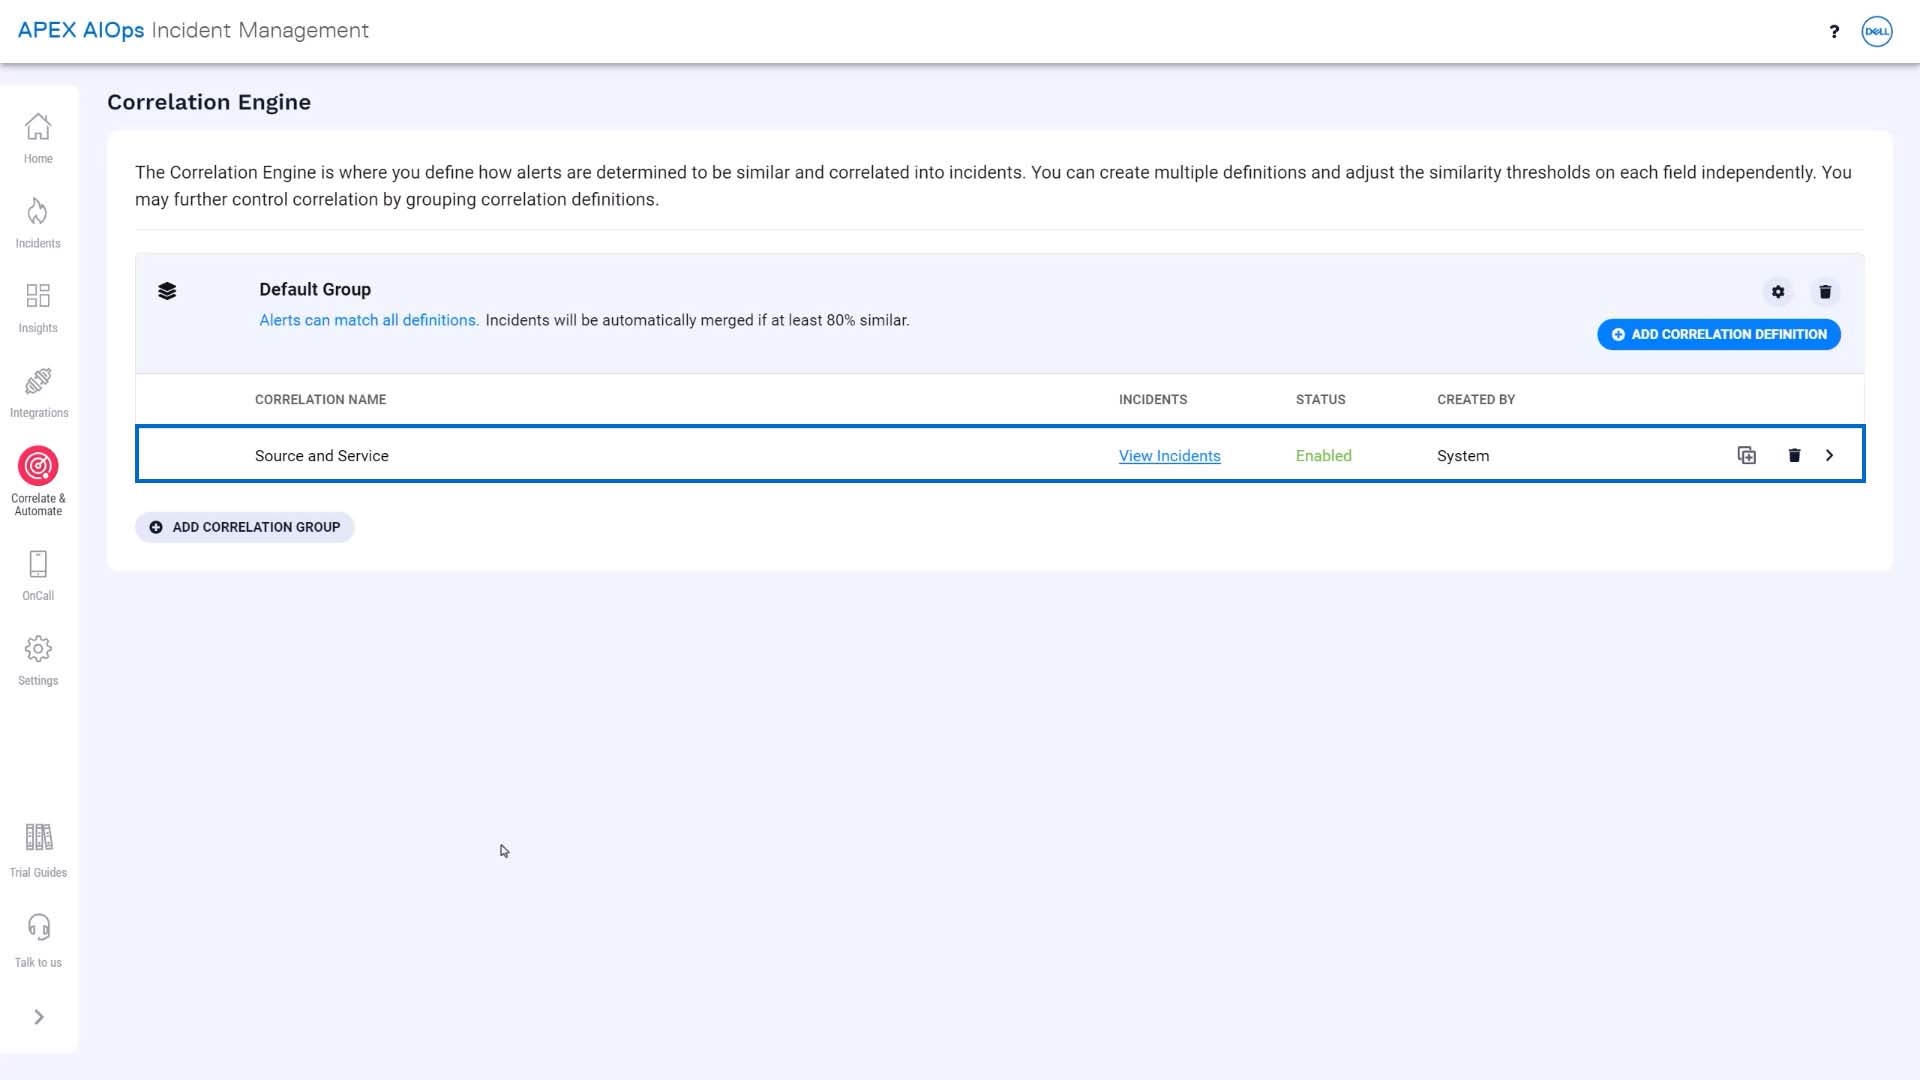
Task: Open the Dell account profile menu
Action: point(1877,31)
